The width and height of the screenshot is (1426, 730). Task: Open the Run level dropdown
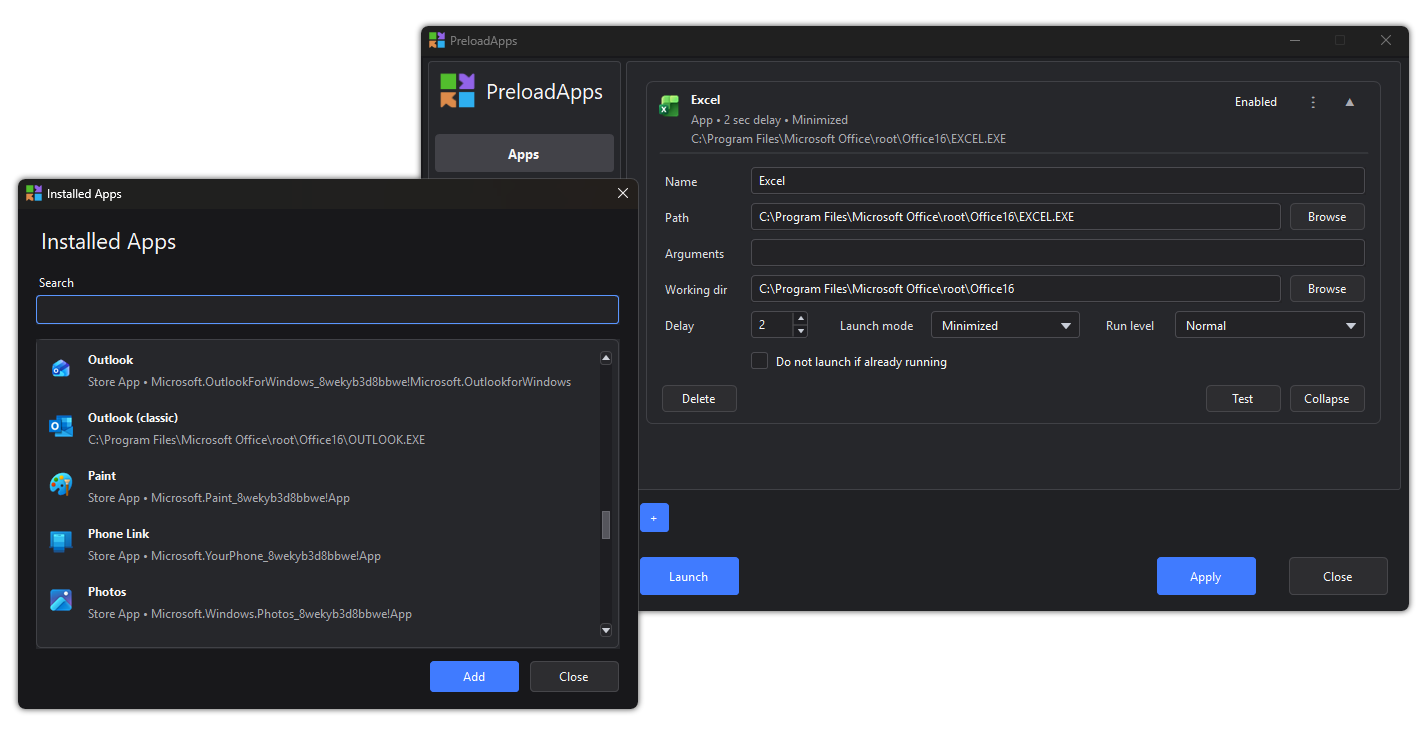(1269, 325)
